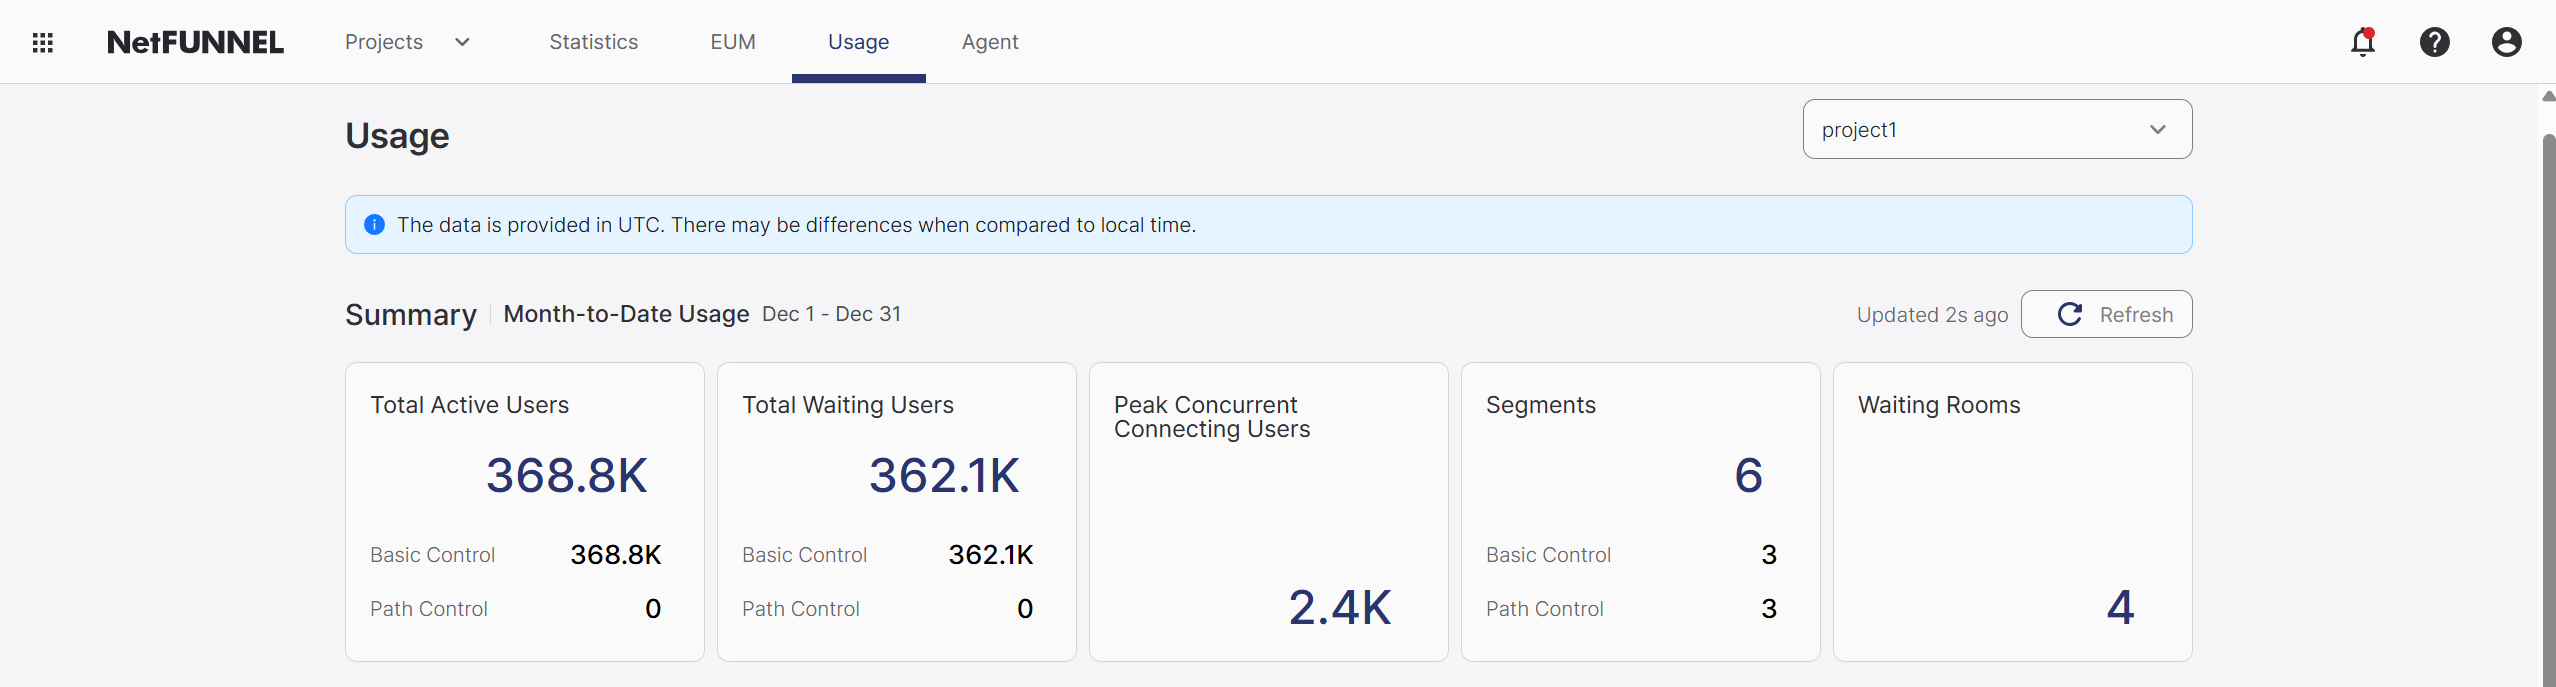Open the user account profile icon
This screenshot has height=687, width=2556.
[2506, 42]
